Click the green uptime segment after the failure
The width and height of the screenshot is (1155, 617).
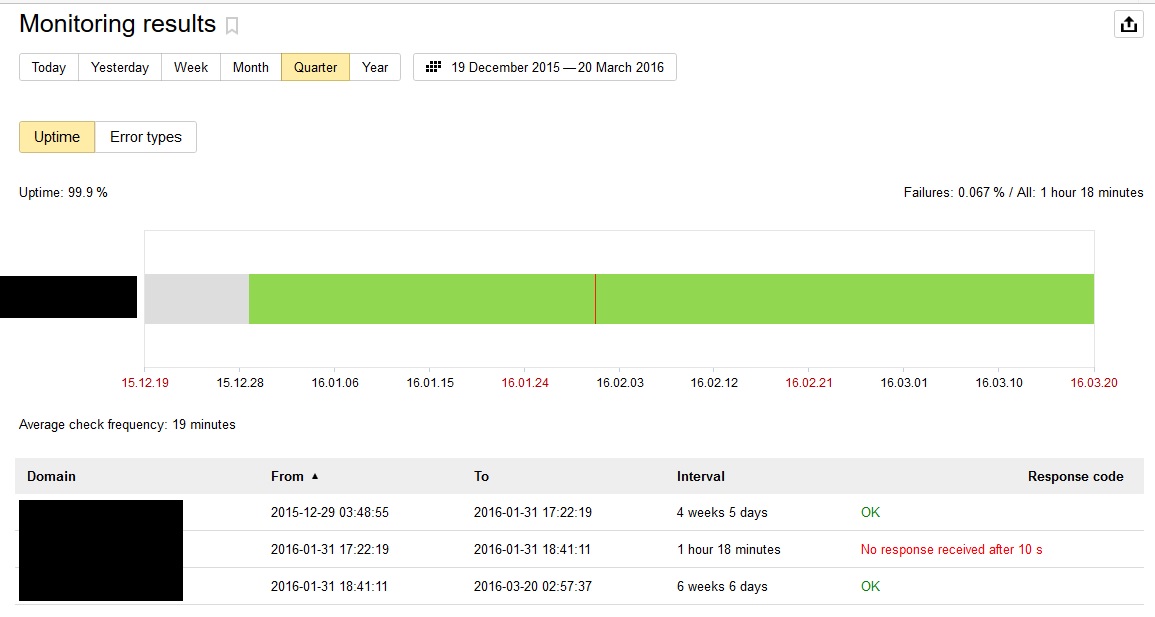pyautogui.click(x=845, y=299)
